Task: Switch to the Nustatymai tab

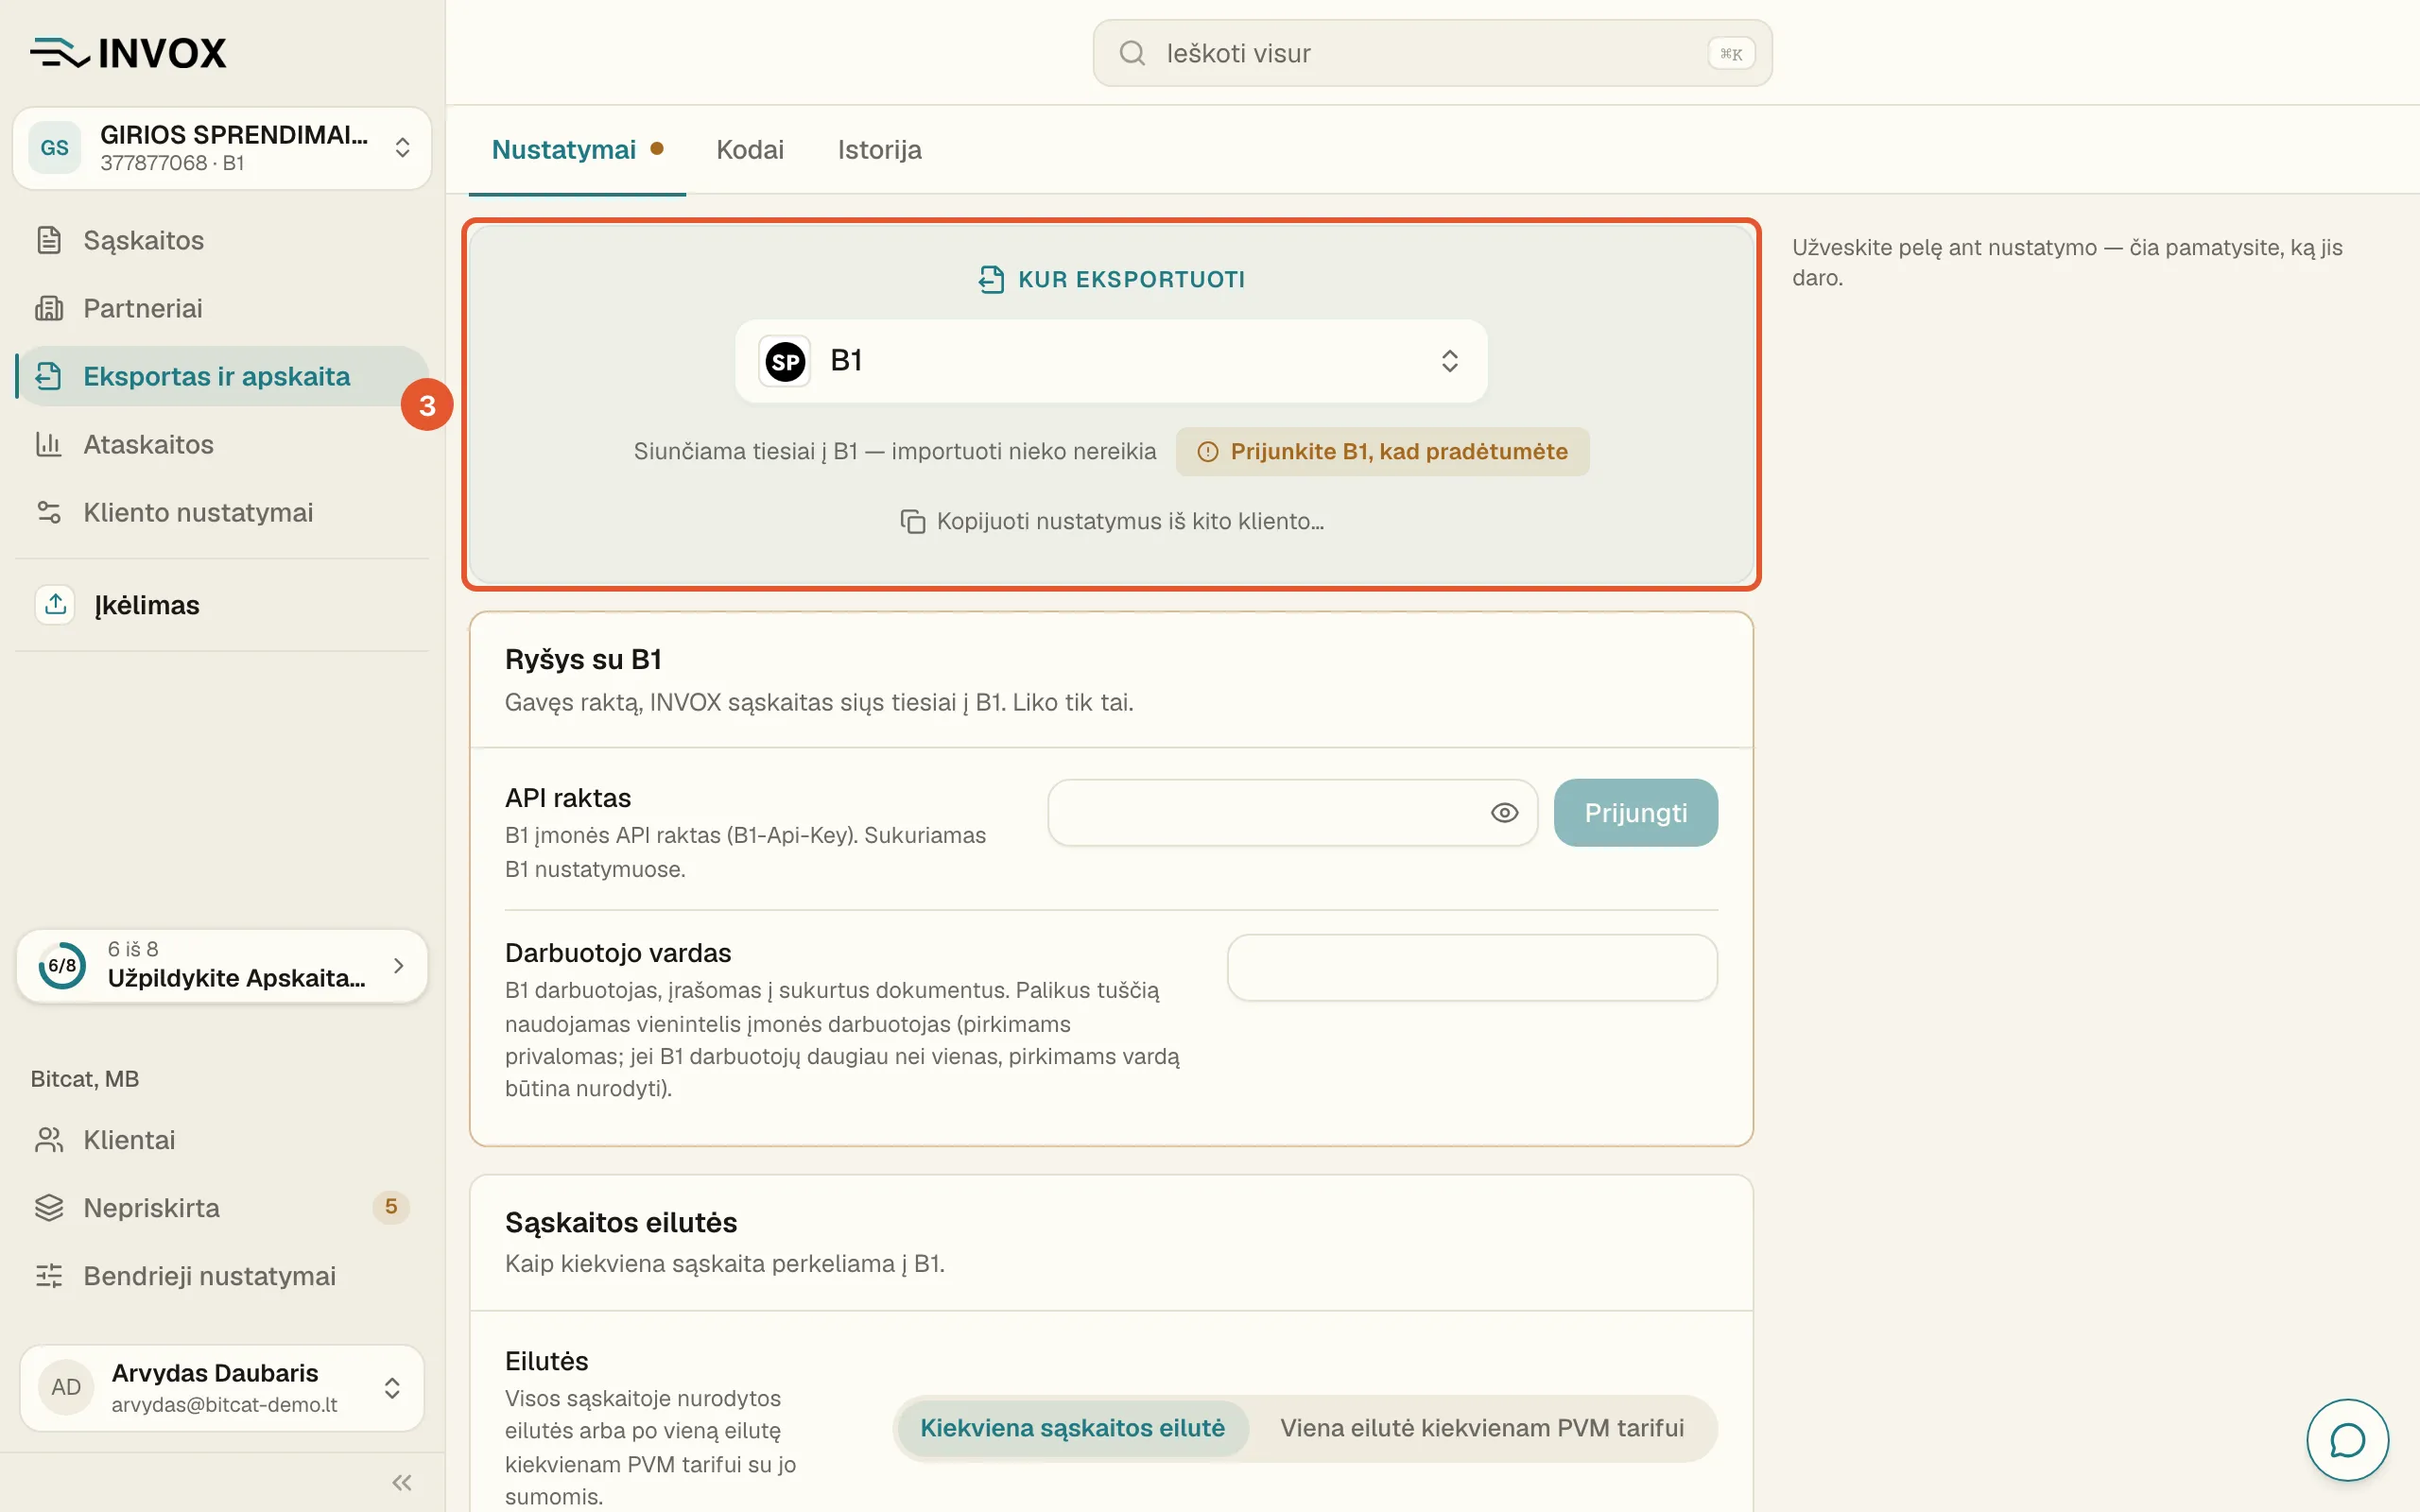Action: 577,150
